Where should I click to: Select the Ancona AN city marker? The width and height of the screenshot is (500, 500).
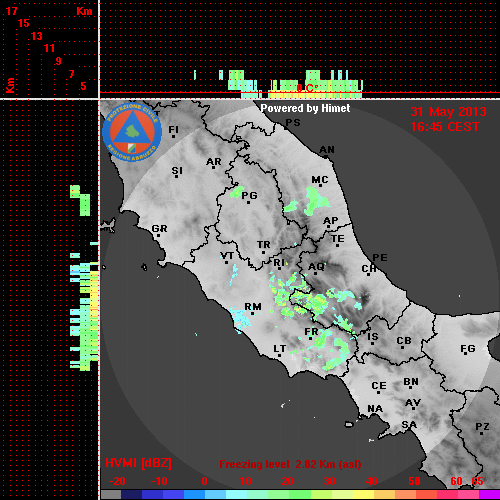pos(326,156)
